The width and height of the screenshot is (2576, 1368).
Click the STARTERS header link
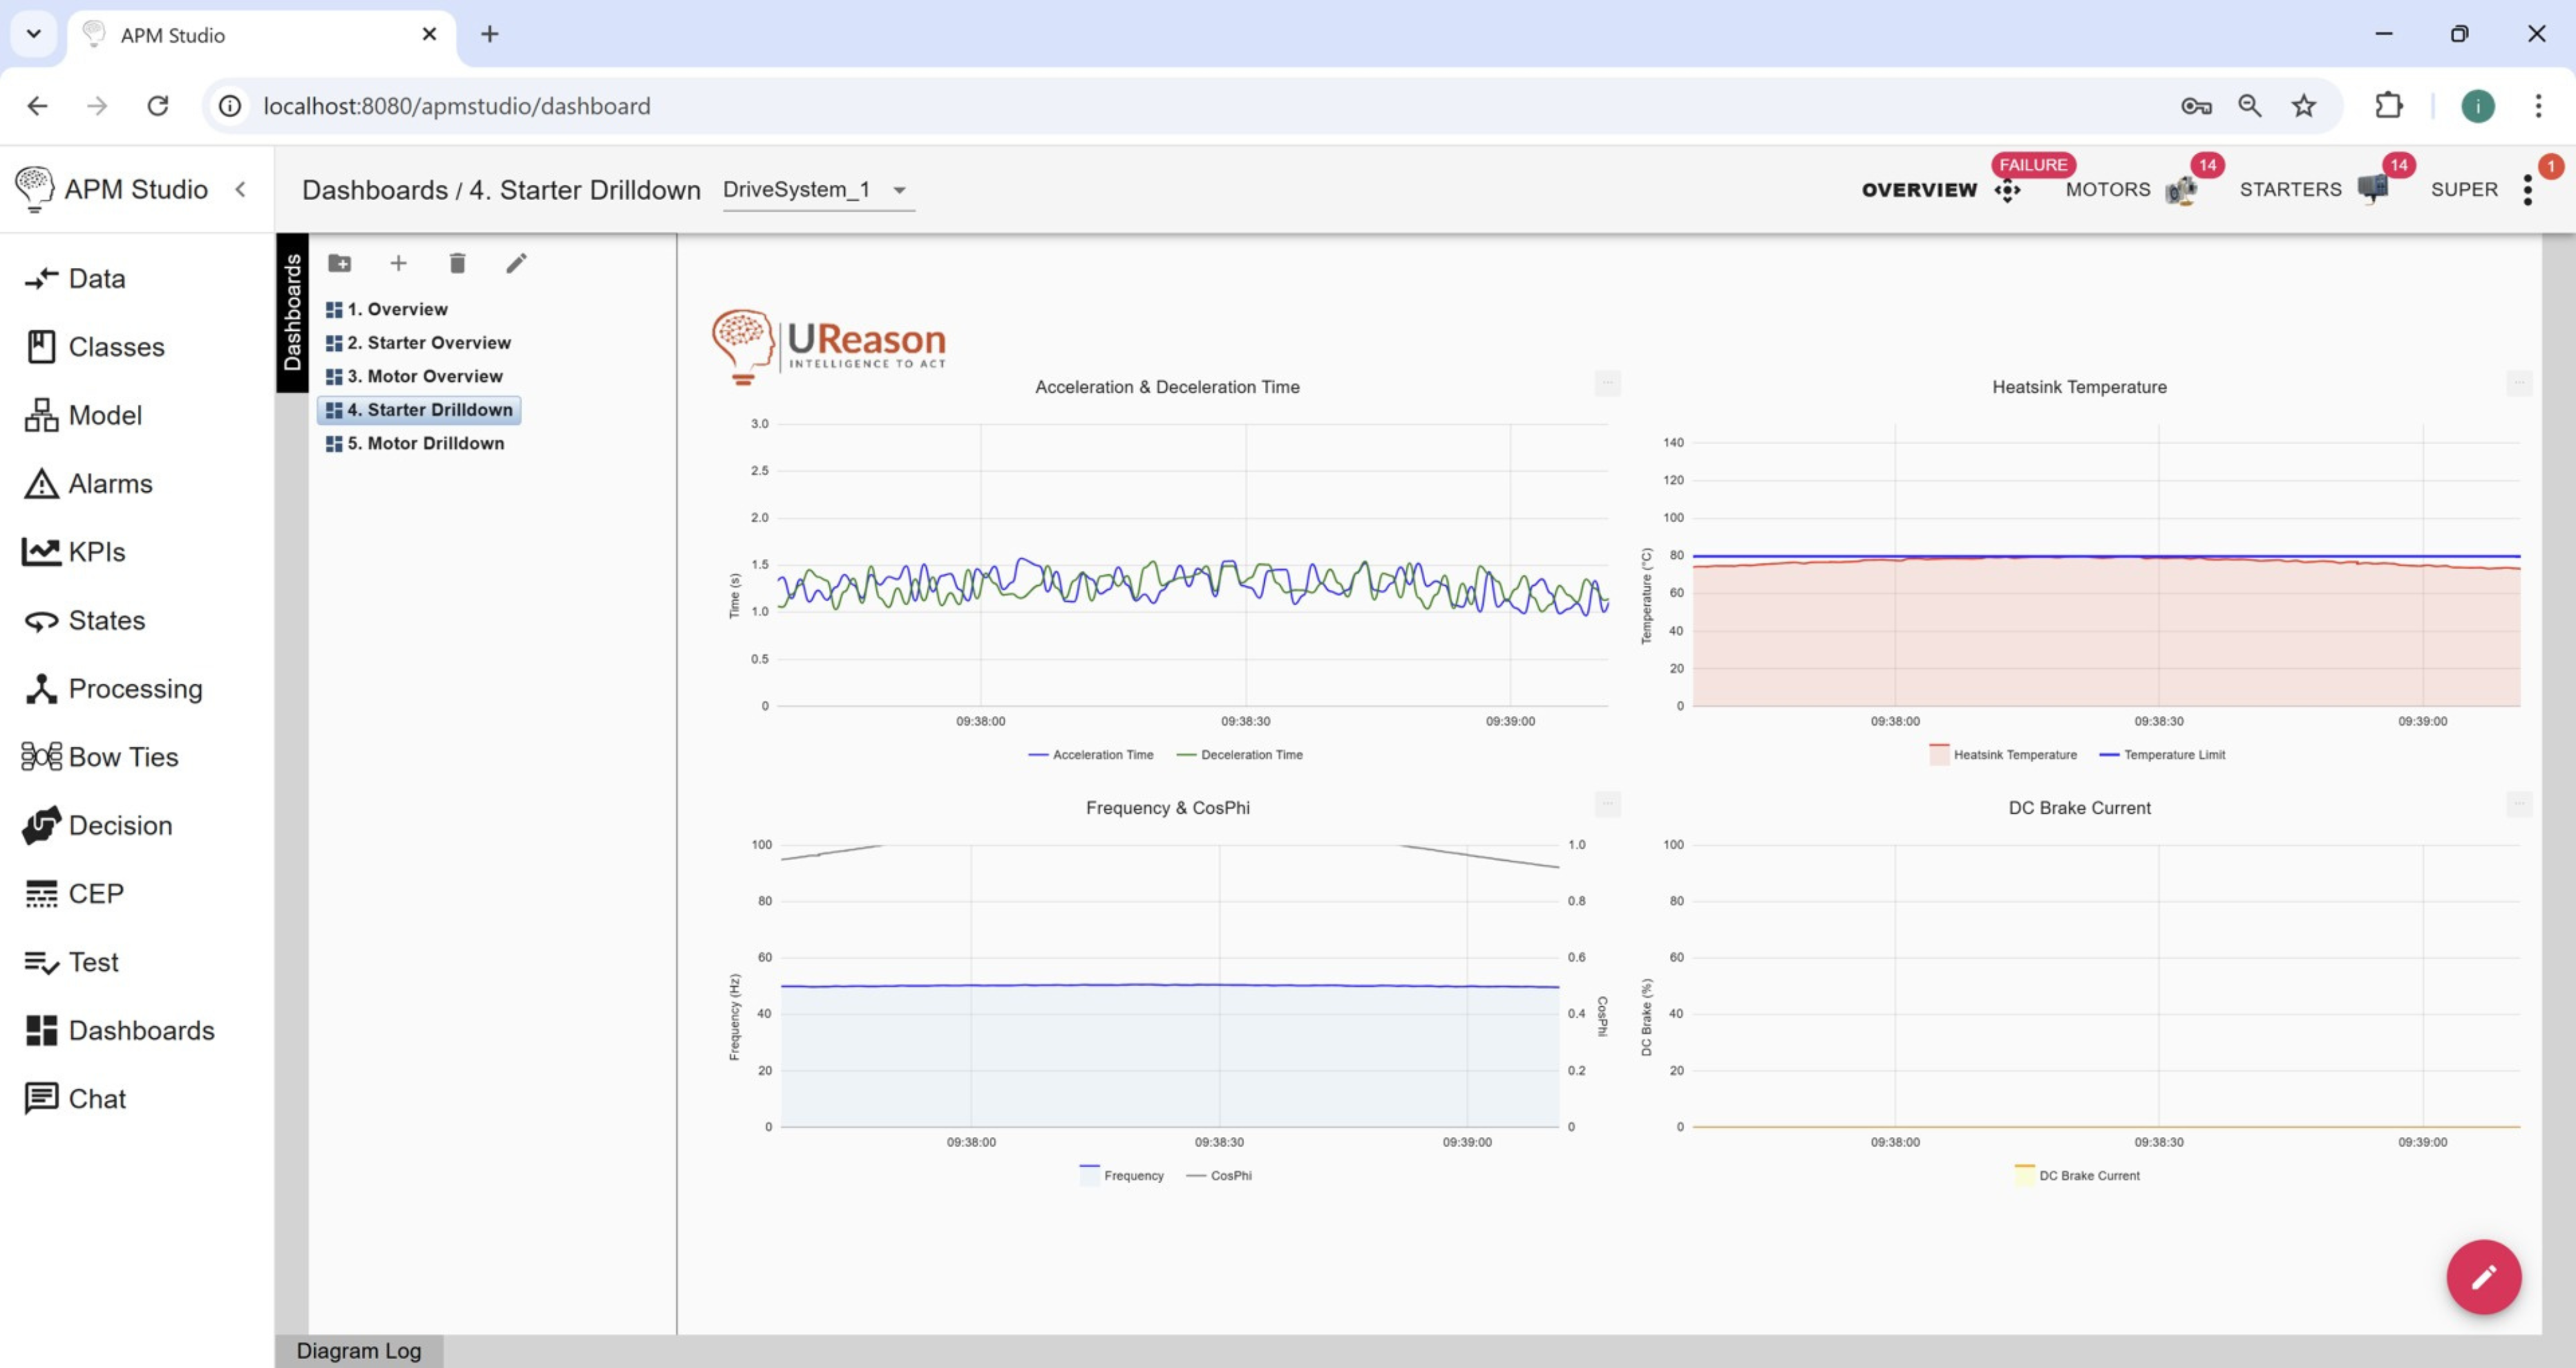click(2290, 190)
